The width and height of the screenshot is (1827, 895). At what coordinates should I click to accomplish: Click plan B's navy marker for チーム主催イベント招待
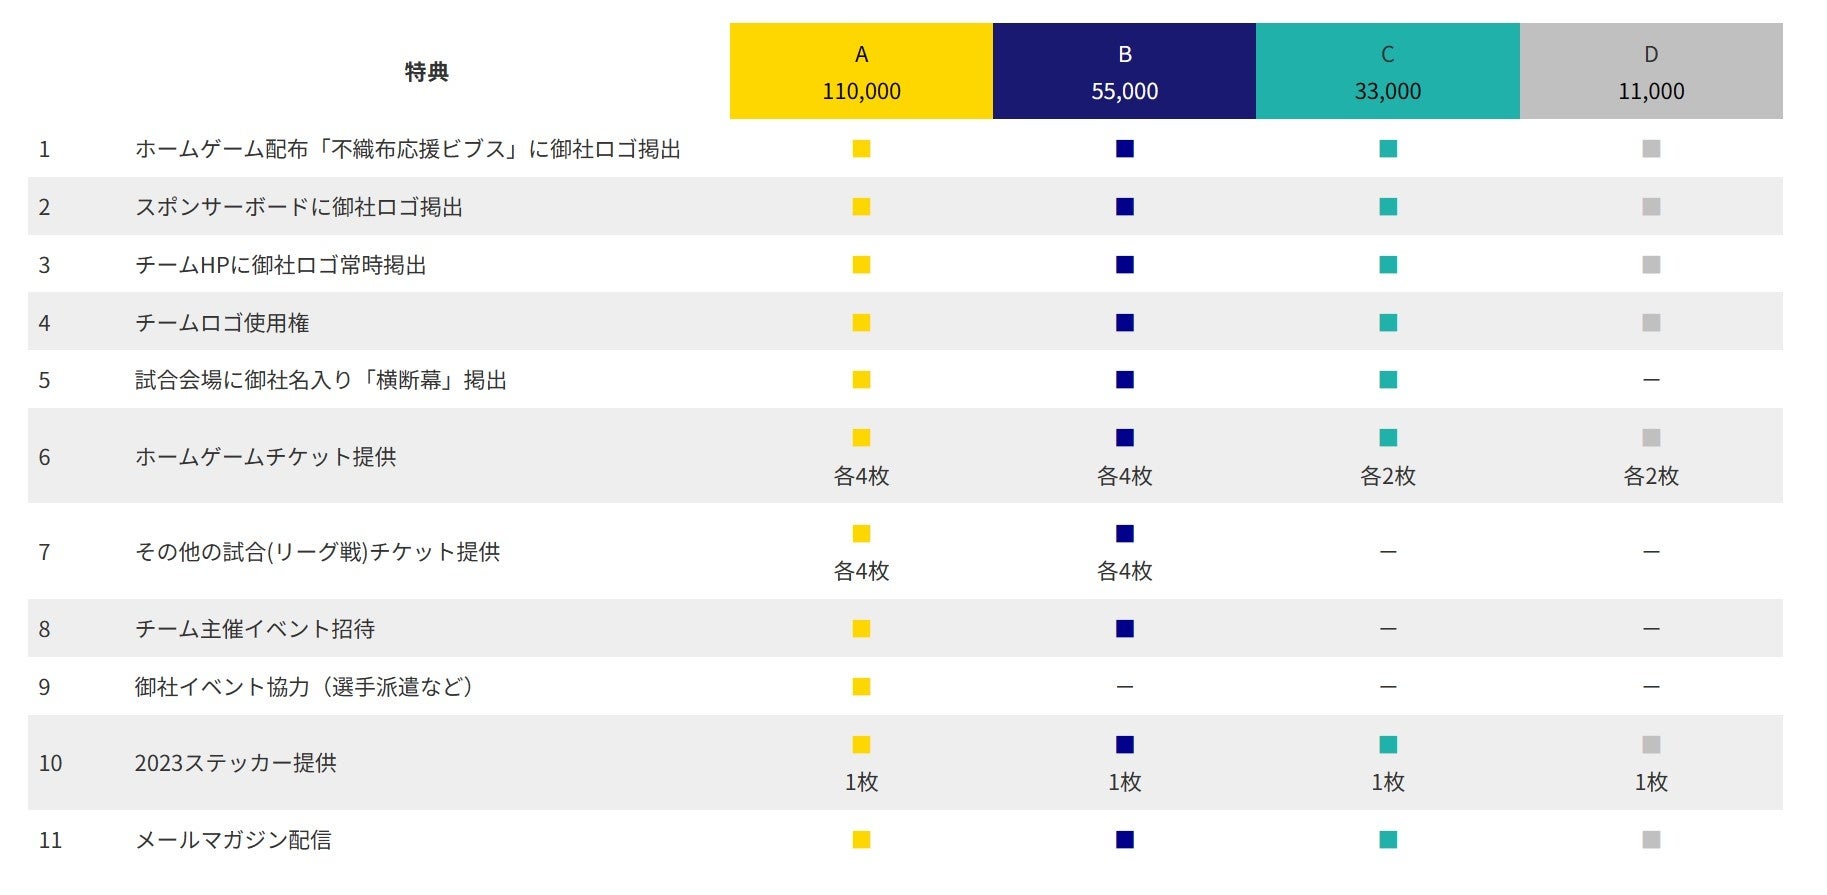pos(1125,629)
